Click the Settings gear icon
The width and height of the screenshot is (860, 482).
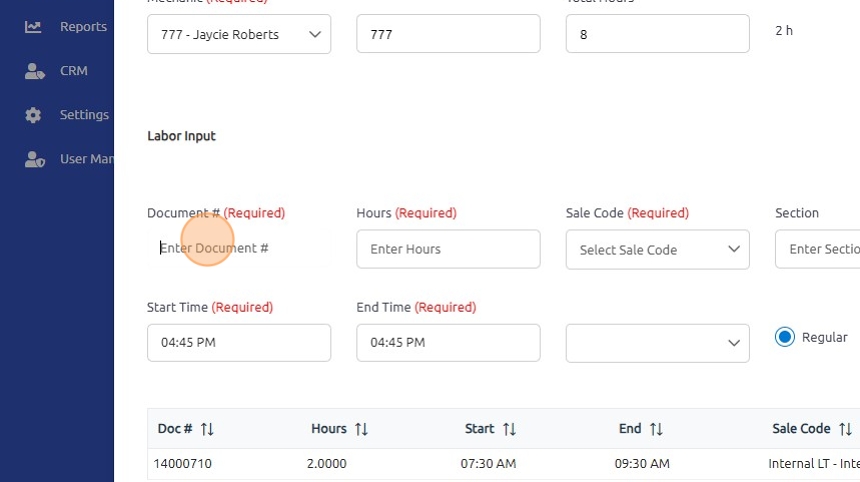[34, 115]
